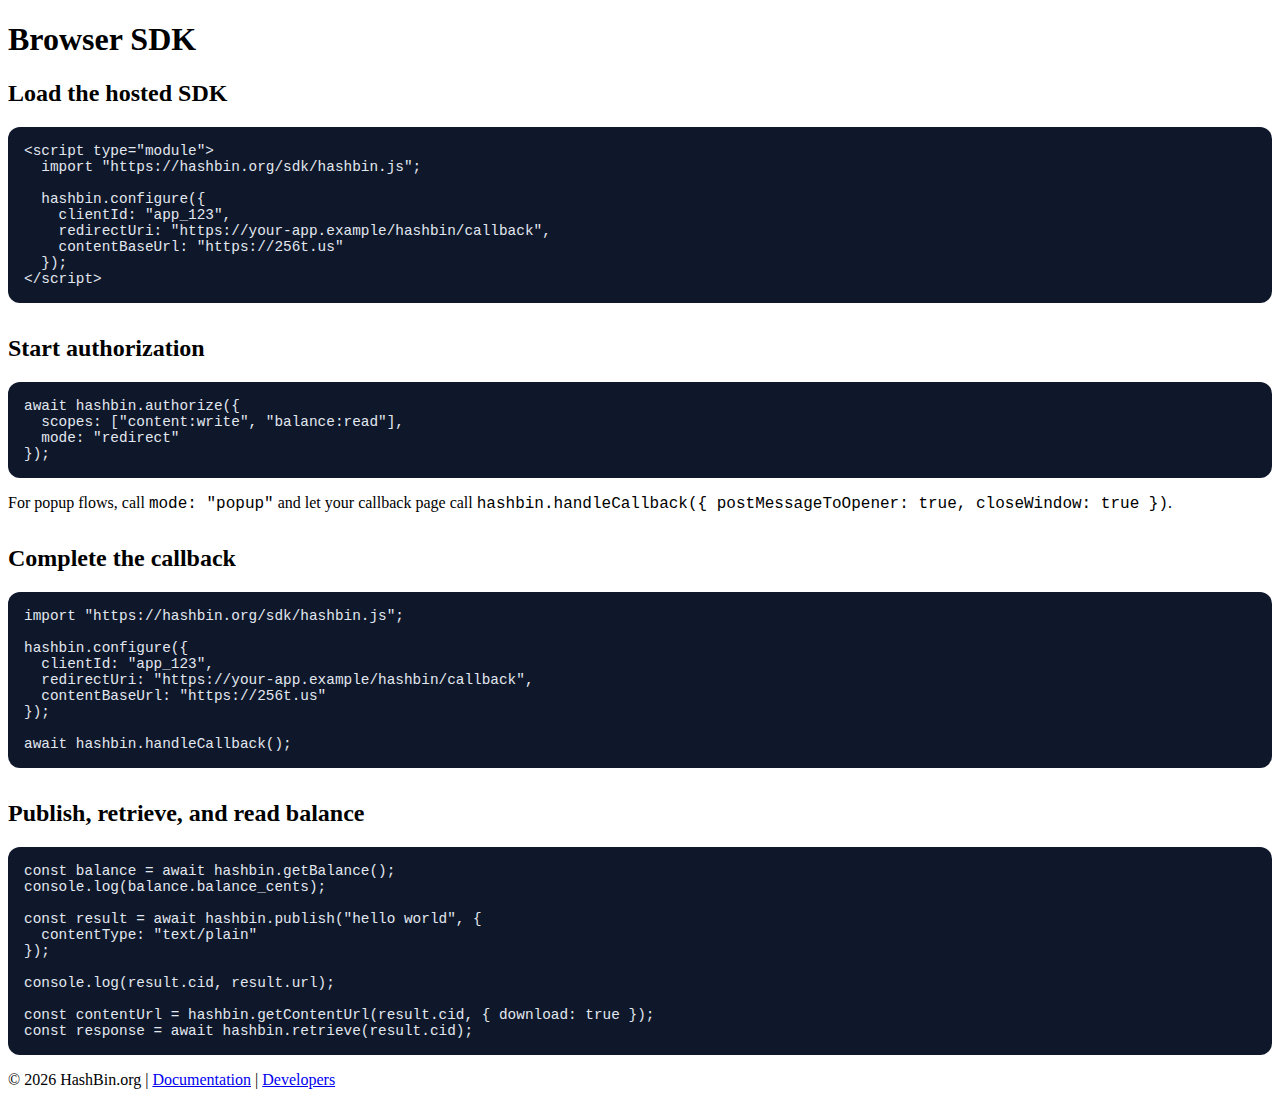Click the hashbin.publish("hello world") line
1280x1105 pixels.
pos(252,919)
